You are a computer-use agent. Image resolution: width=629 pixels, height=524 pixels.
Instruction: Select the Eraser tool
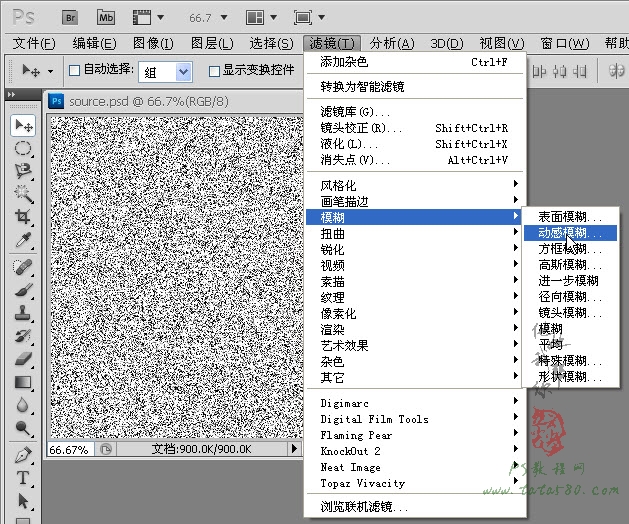(23, 359)
